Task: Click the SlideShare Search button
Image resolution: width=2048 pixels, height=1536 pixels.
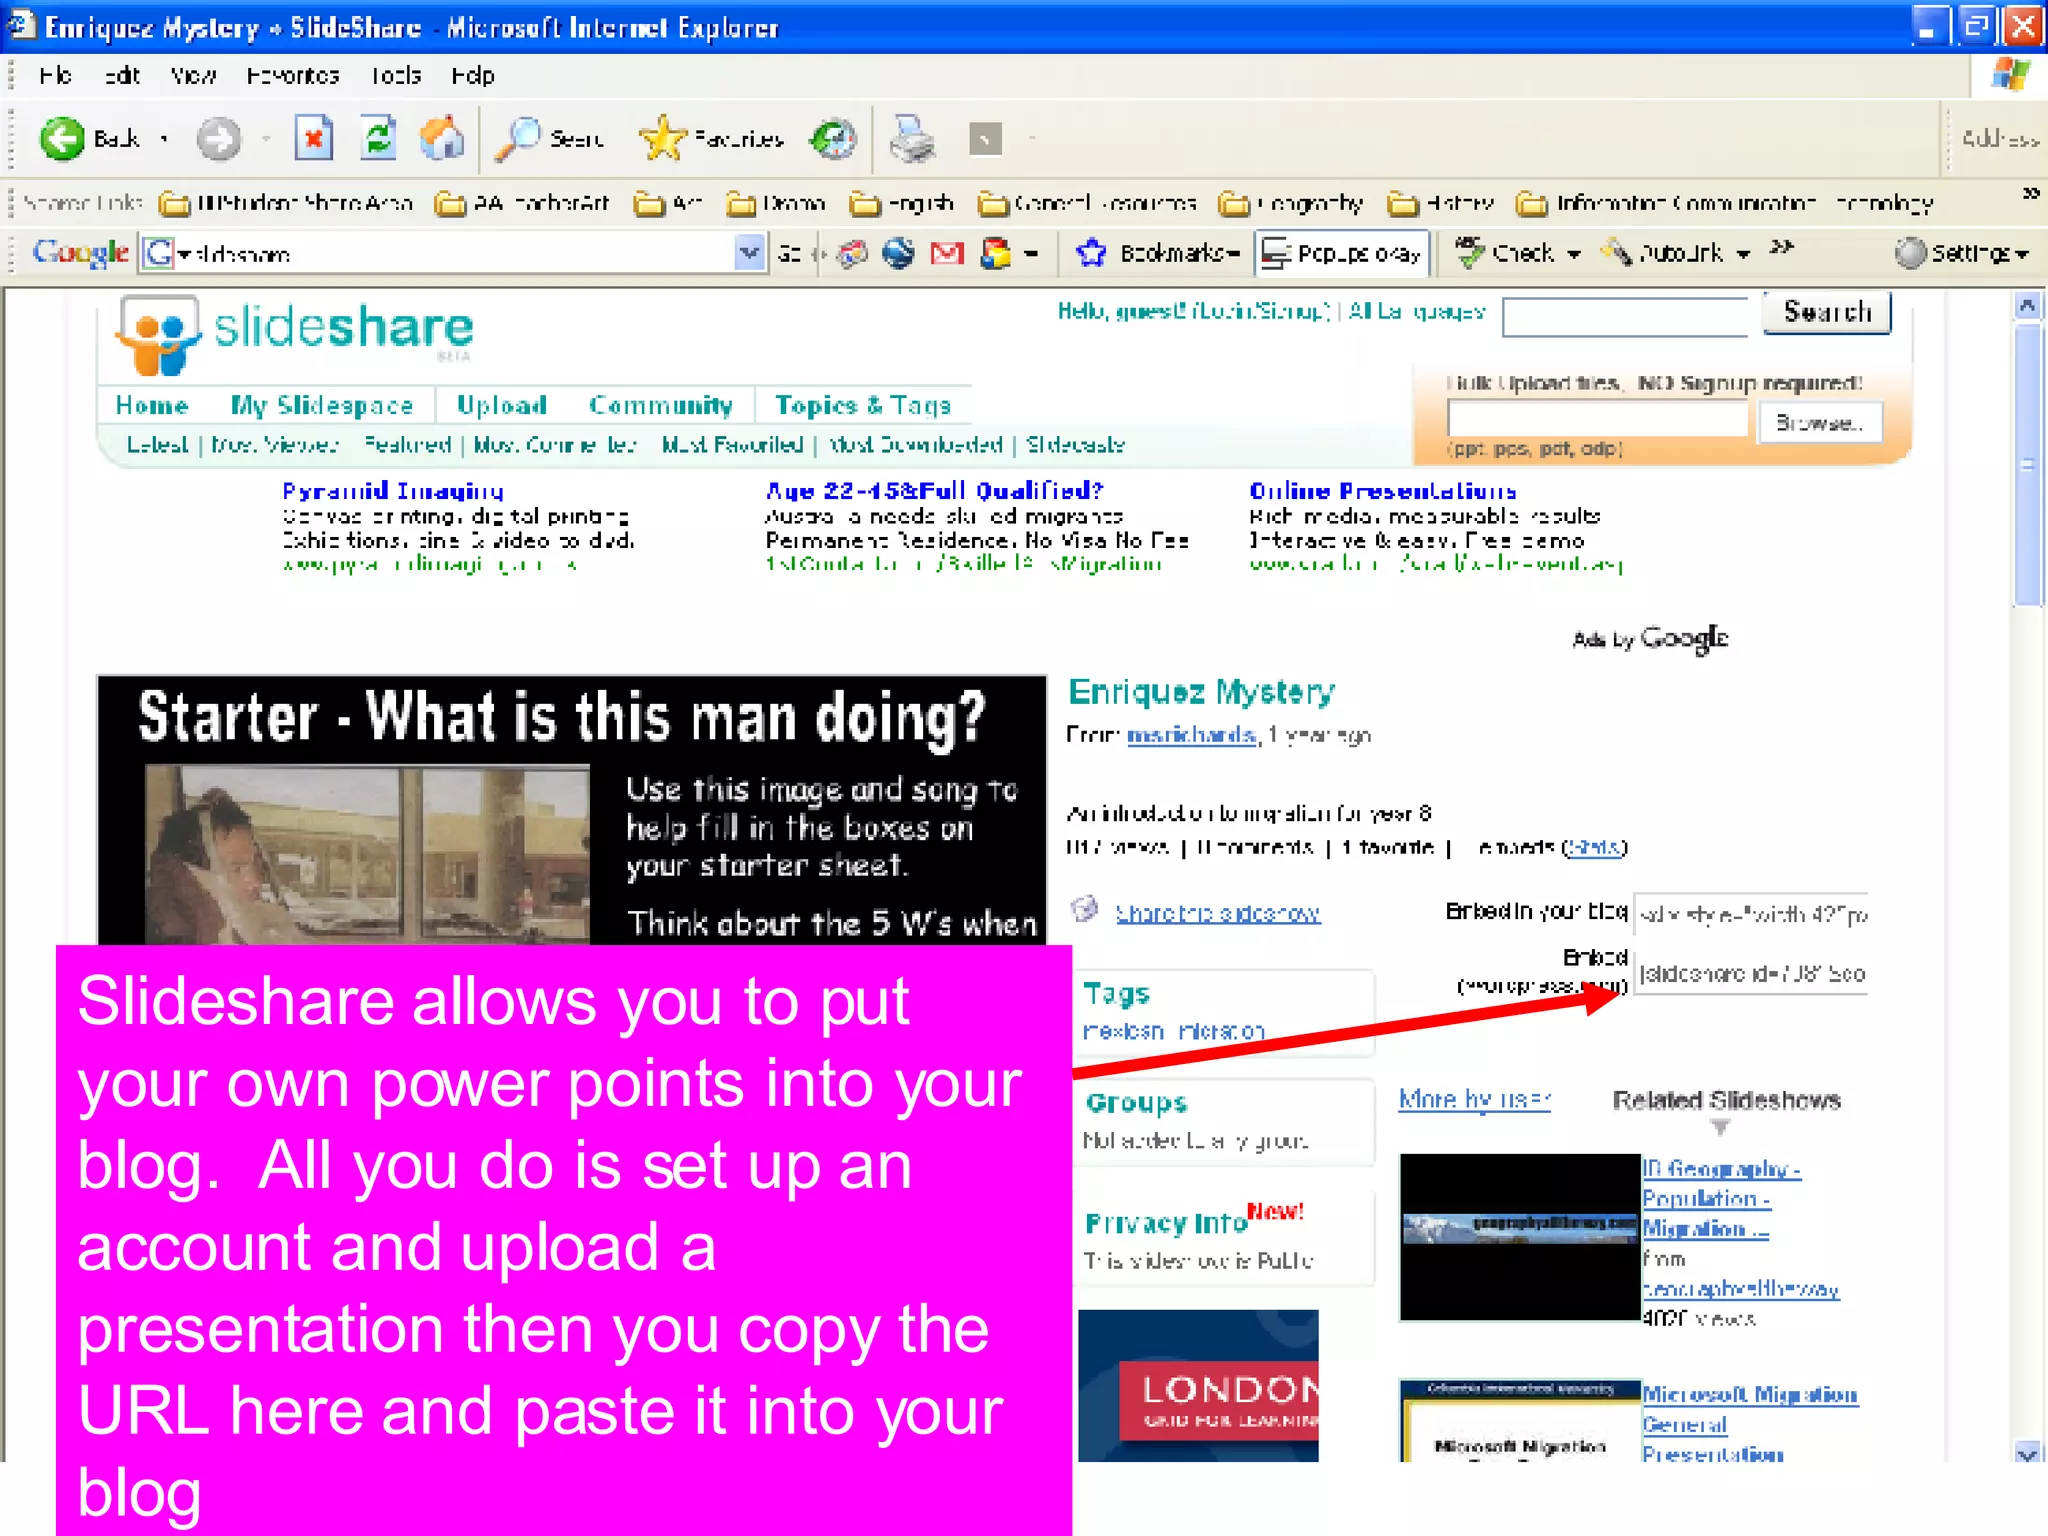Action: [1826, 312]
